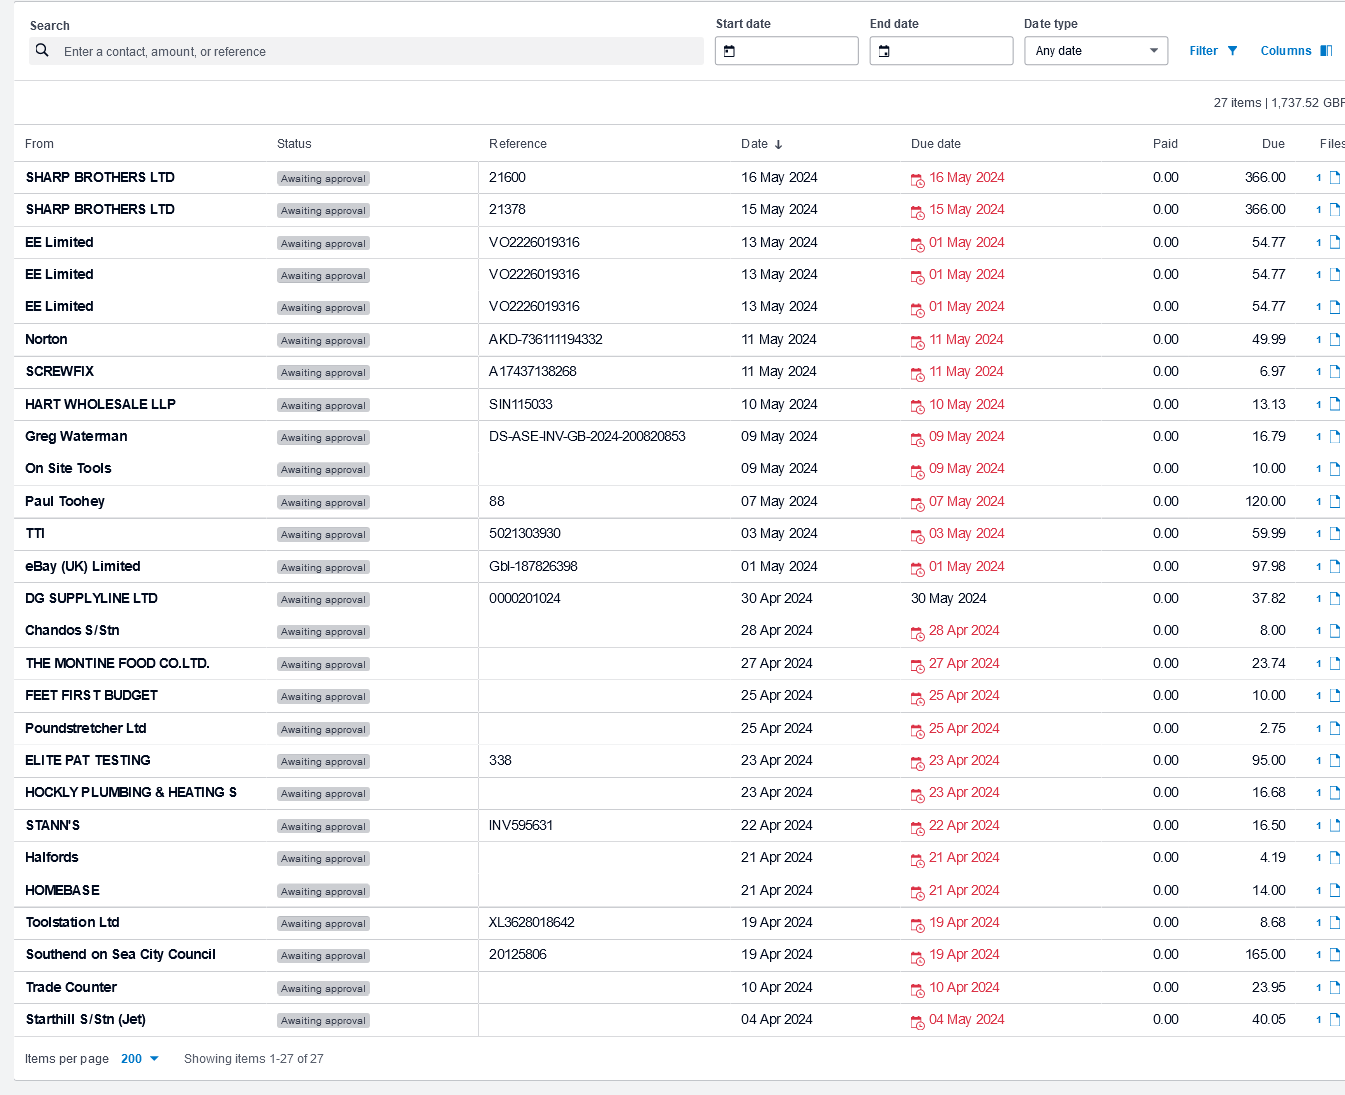Select reference AKD-736111194332

(x=546, y=339)
